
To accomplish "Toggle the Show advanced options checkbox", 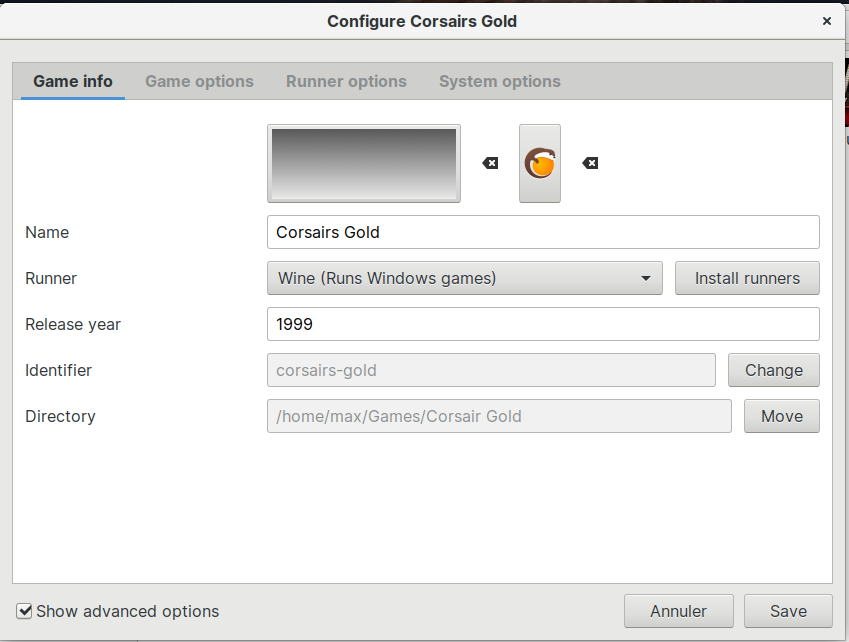I will [25, 611].
